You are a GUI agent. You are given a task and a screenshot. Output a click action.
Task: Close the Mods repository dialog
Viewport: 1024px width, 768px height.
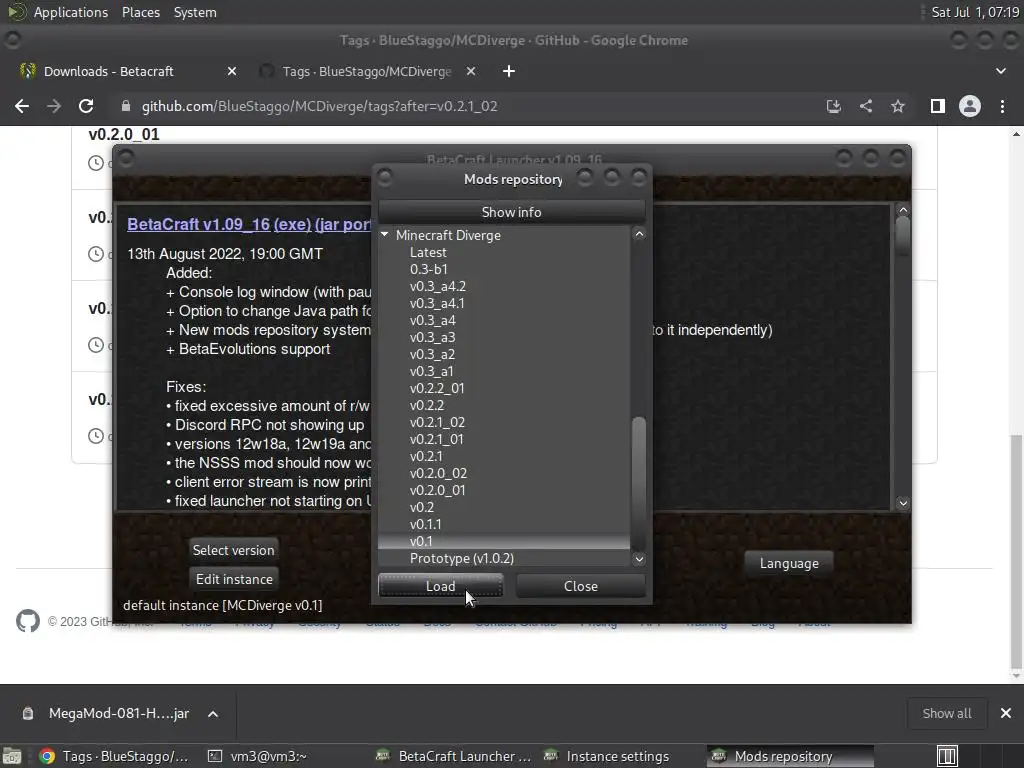click(x=581, y=586)
